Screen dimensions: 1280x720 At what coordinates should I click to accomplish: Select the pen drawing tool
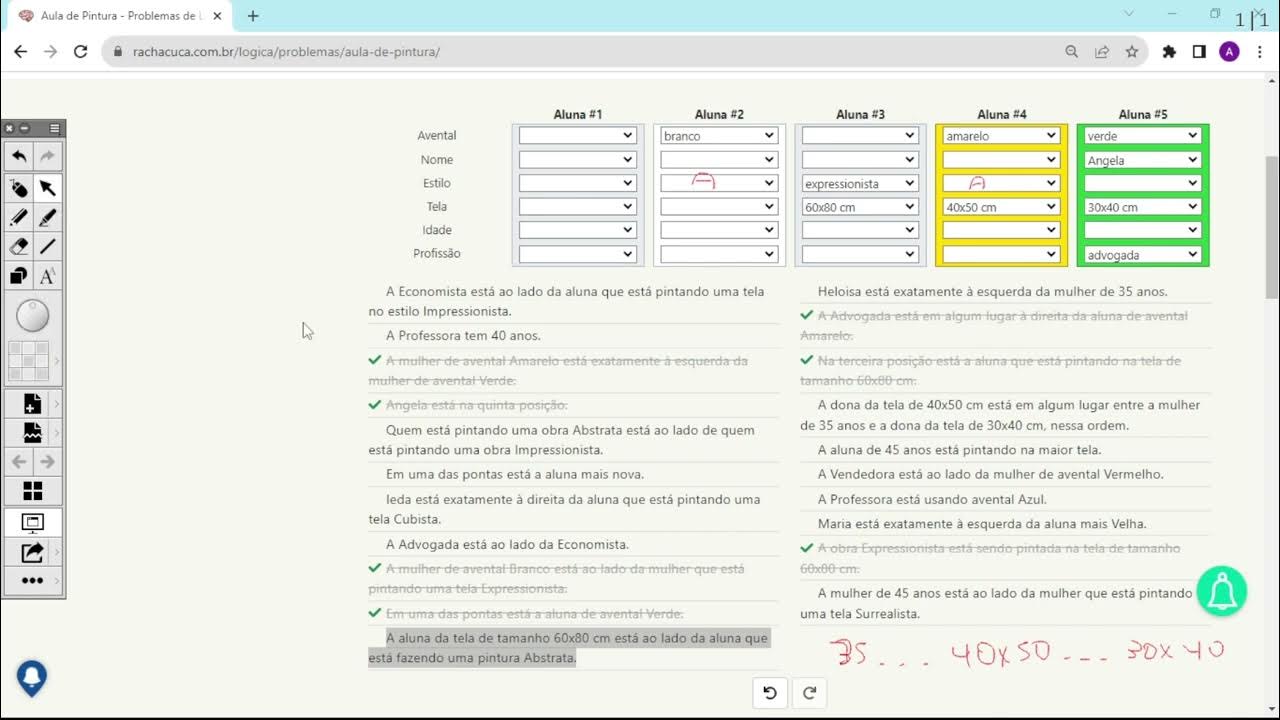19,217
